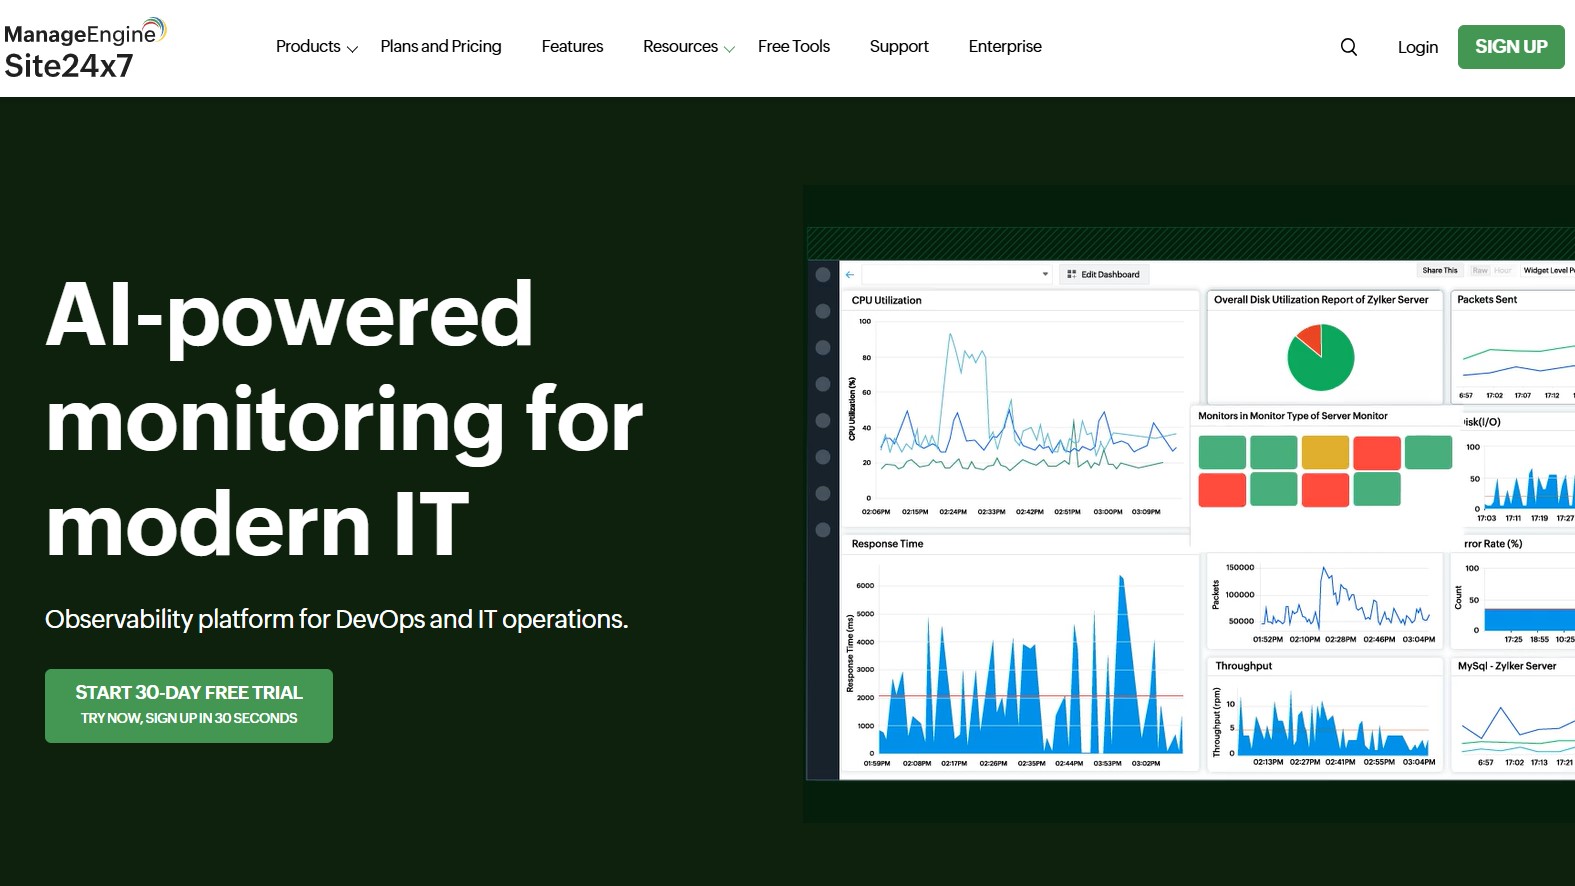Open Free Tools from navigation
Screen dimensions: 1575x886
[793, 47]
